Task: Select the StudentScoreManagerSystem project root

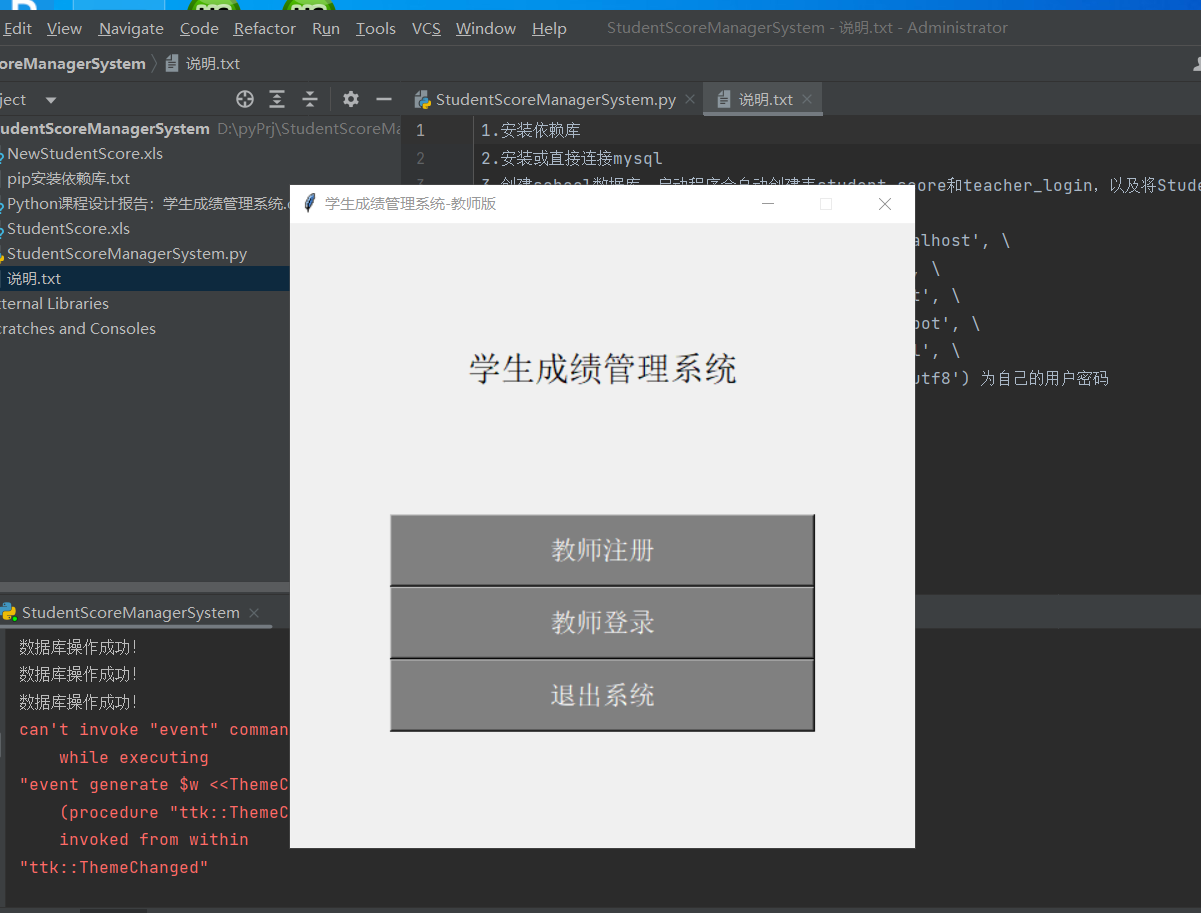Action: pyautogui.click(x=105, y=129)
